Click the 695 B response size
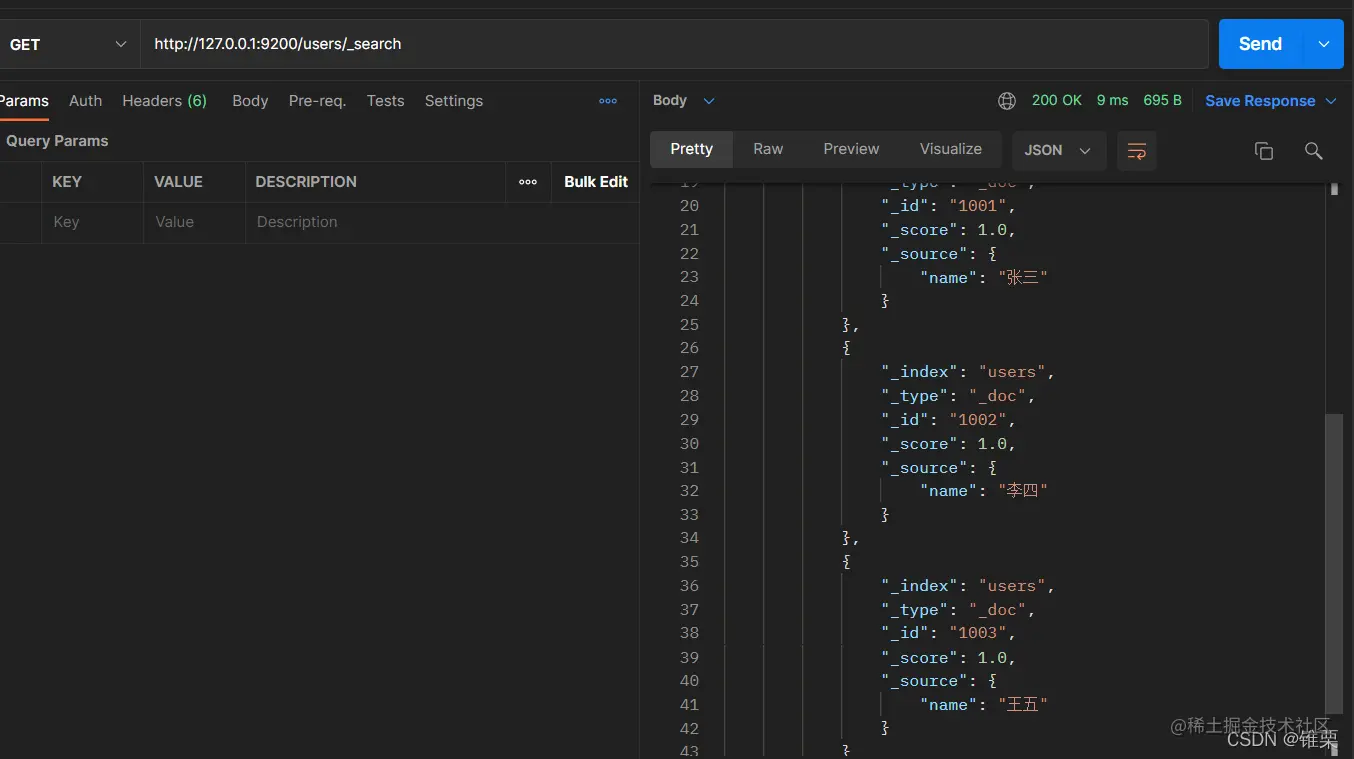The height and width of the screenshot is (759, 1354). (1162, 101)
